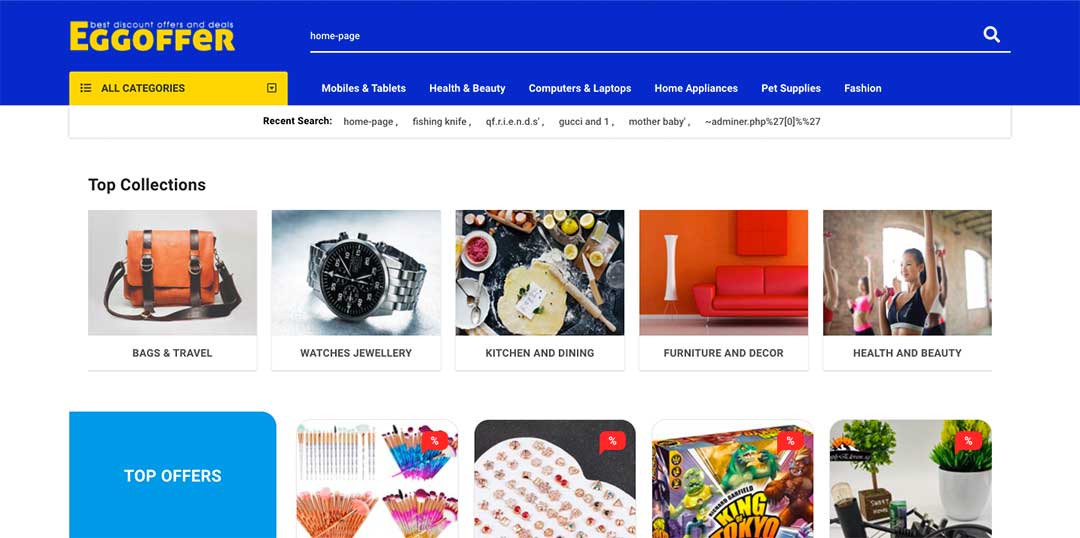
Task: Click the Top Offers blue banner
Action: pos(173,475)
